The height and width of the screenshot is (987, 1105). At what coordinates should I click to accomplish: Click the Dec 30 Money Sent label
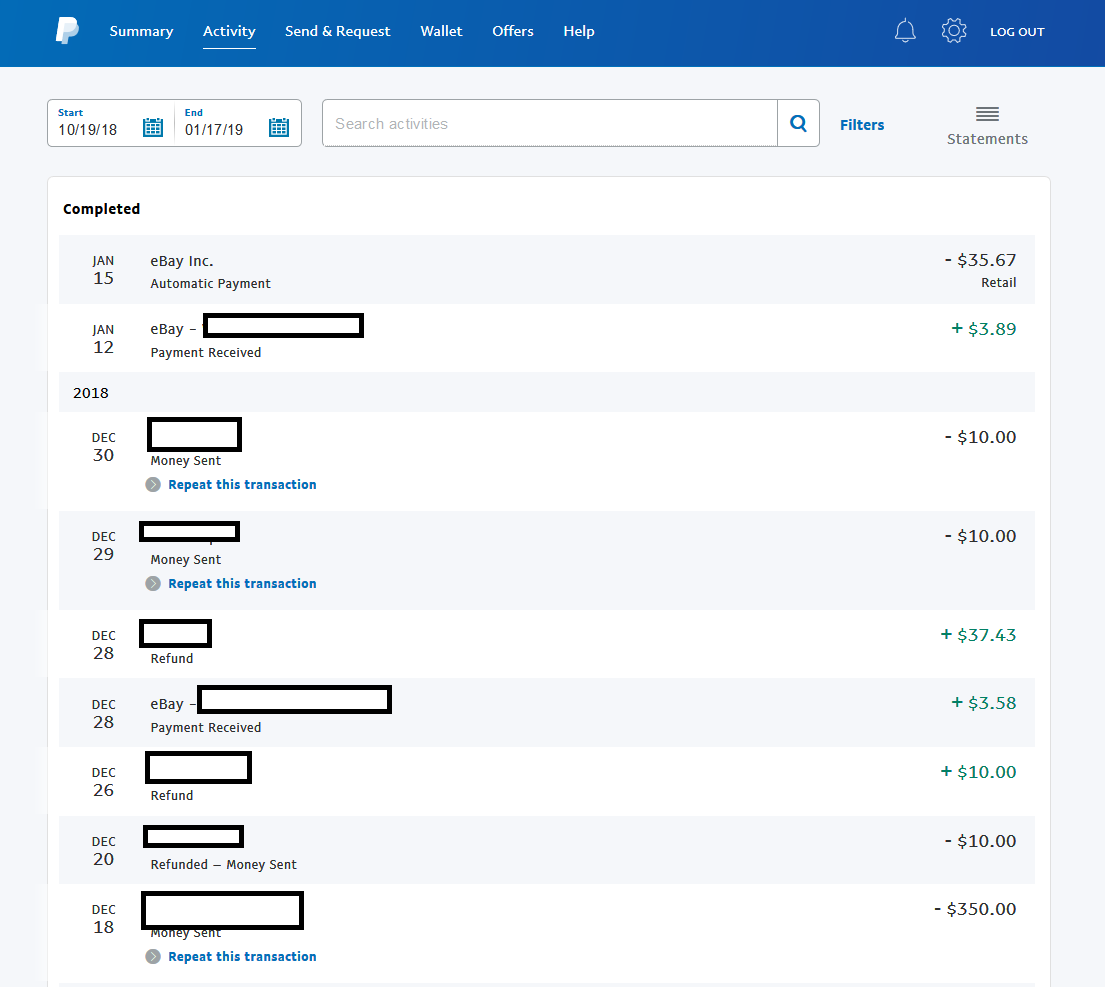coord(185,461)
